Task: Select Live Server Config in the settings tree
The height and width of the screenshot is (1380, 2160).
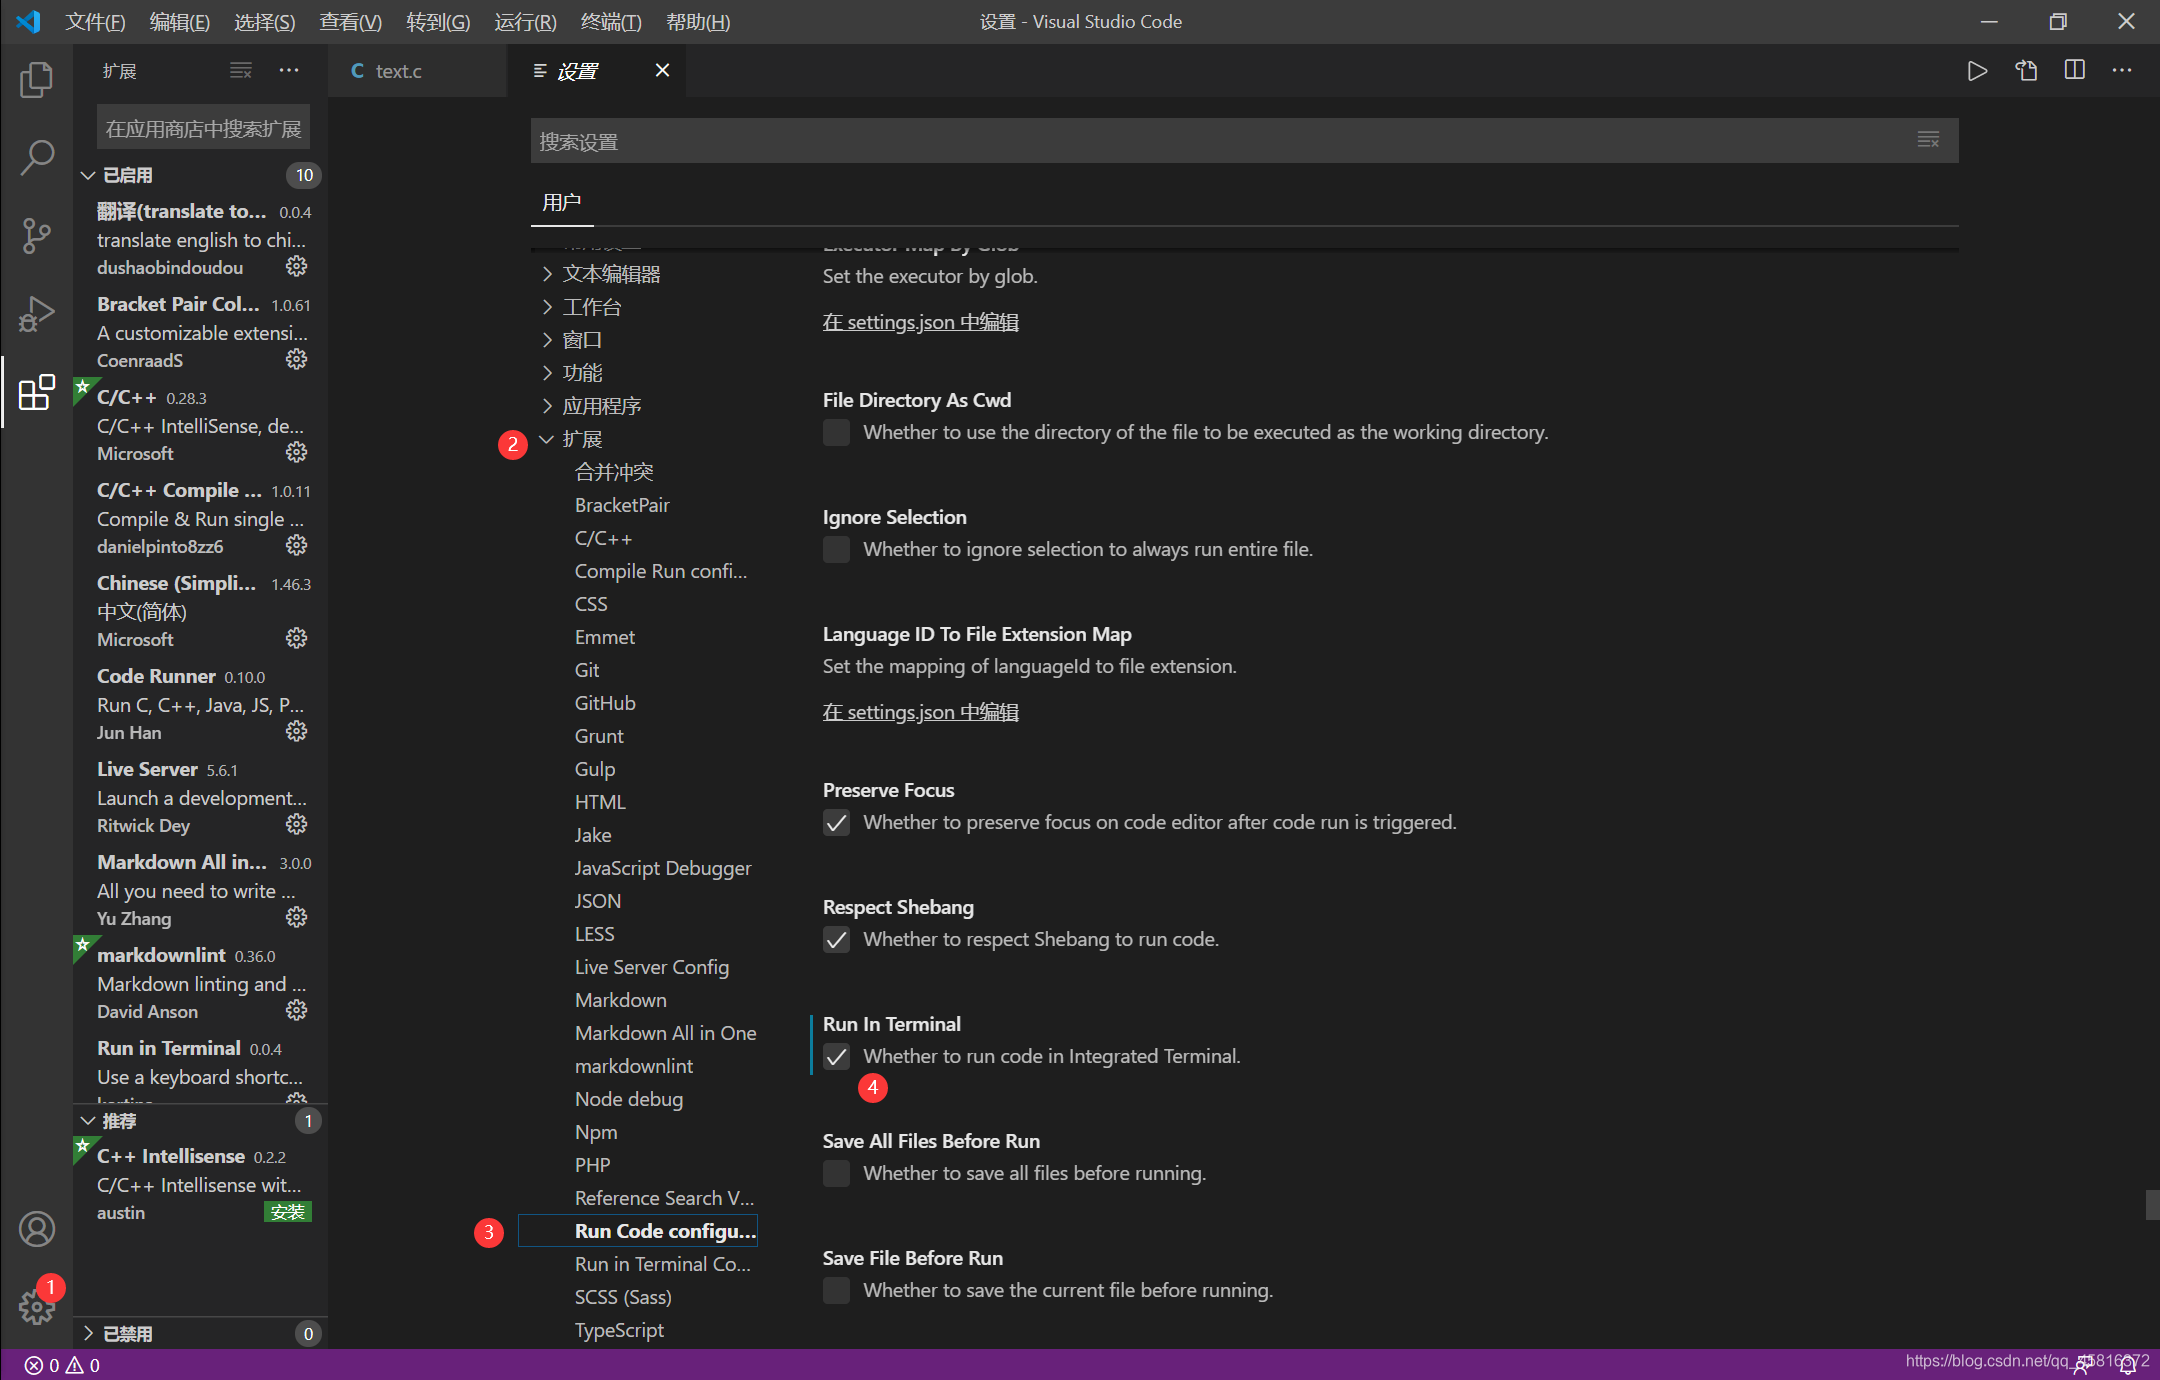Action: [651, 967]
